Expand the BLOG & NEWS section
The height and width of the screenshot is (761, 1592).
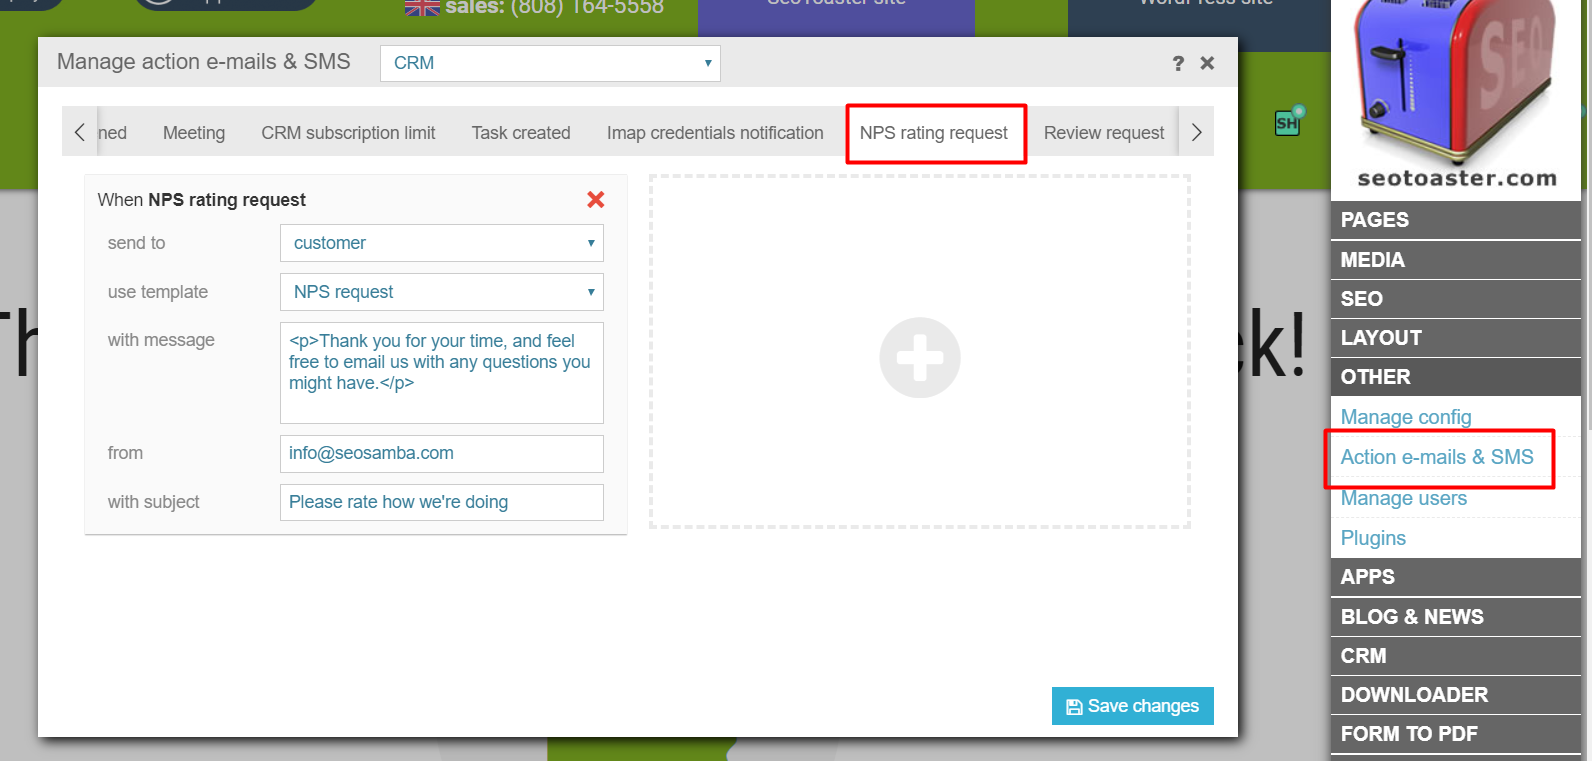pos(1456,617)
